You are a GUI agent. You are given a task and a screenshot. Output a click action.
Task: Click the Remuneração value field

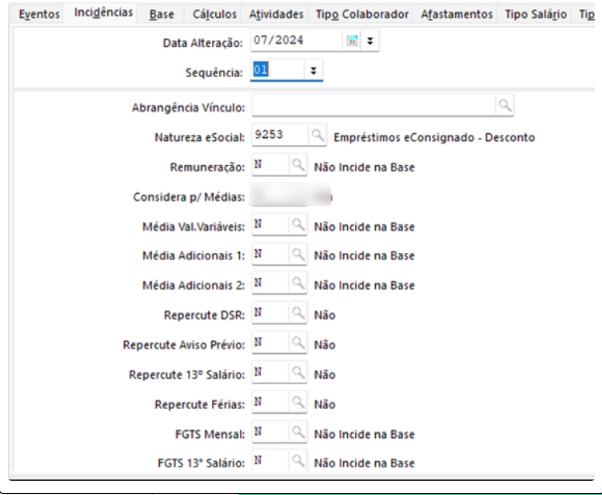click(x=270, y=165)
